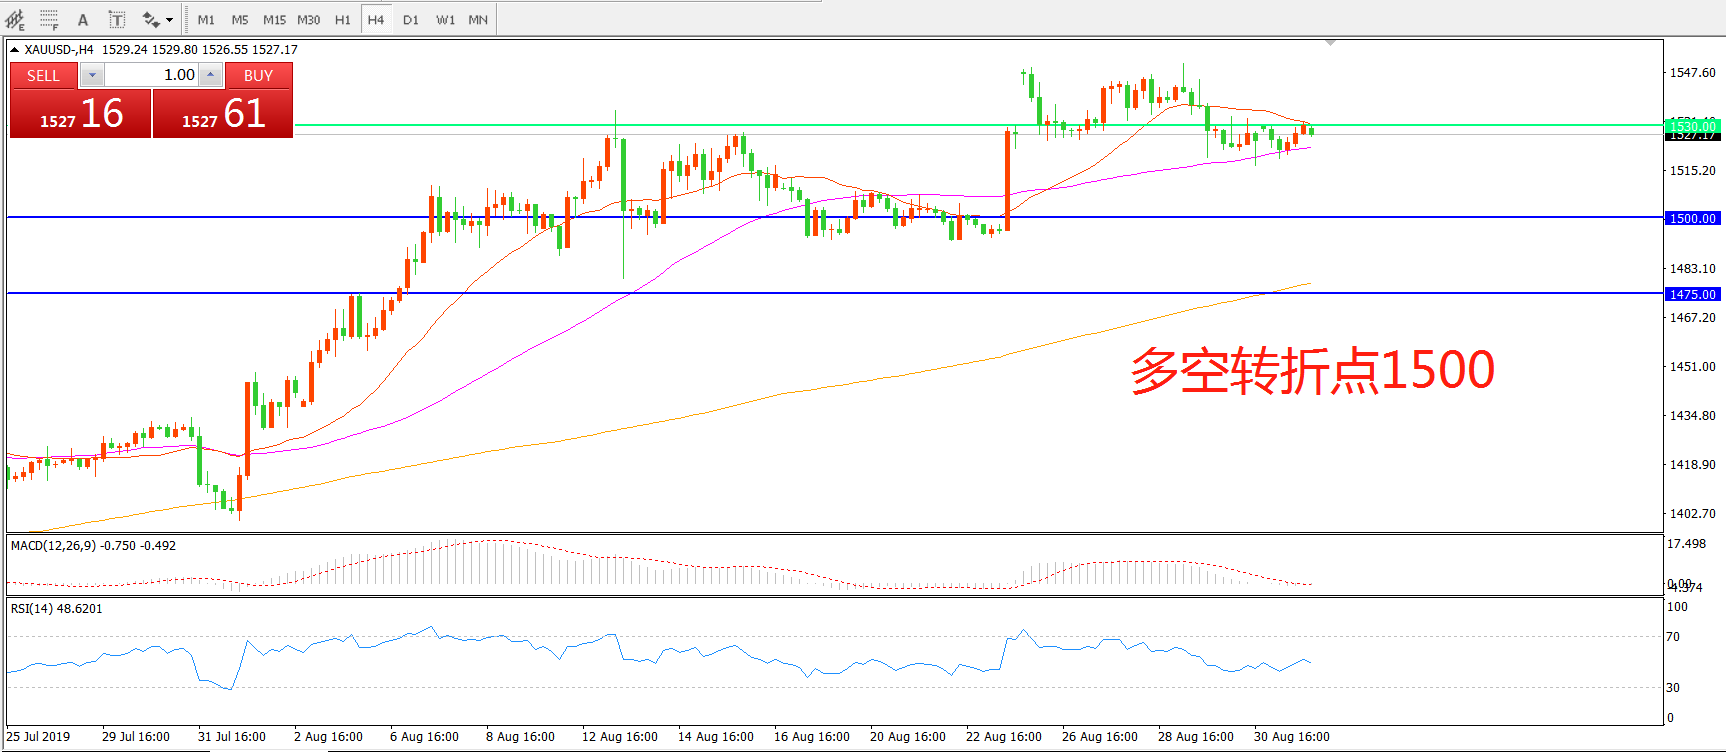Click the chart shift triangle marker

click(1330, 43)
